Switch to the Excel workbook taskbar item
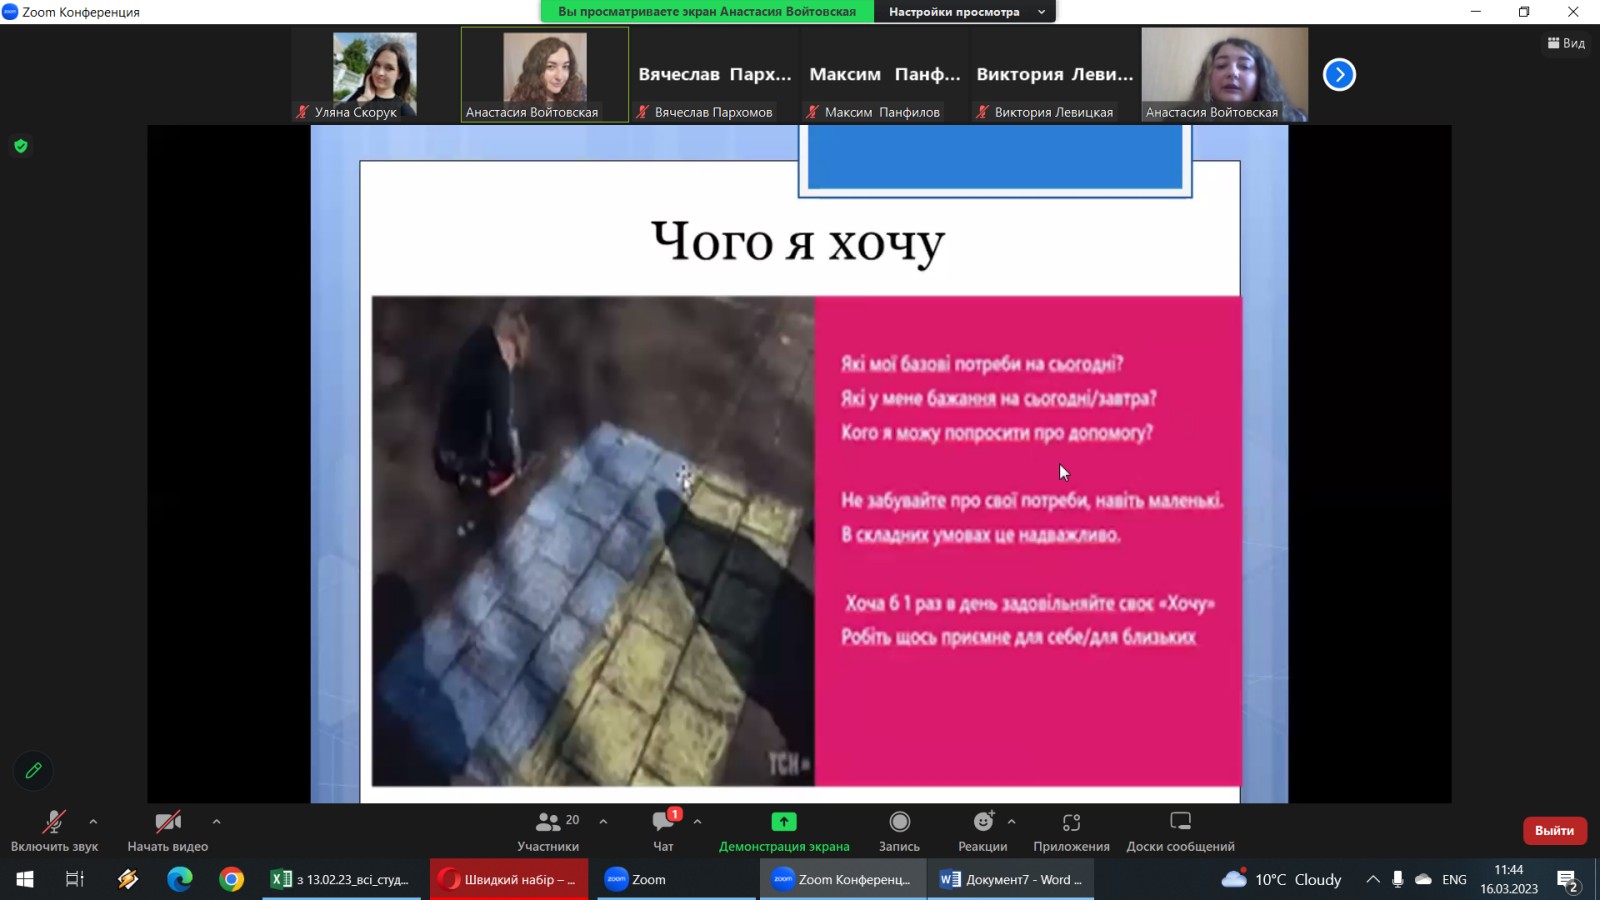This screenshot has height=900, width=1600. pyautogui.click(x=341, y=880)
